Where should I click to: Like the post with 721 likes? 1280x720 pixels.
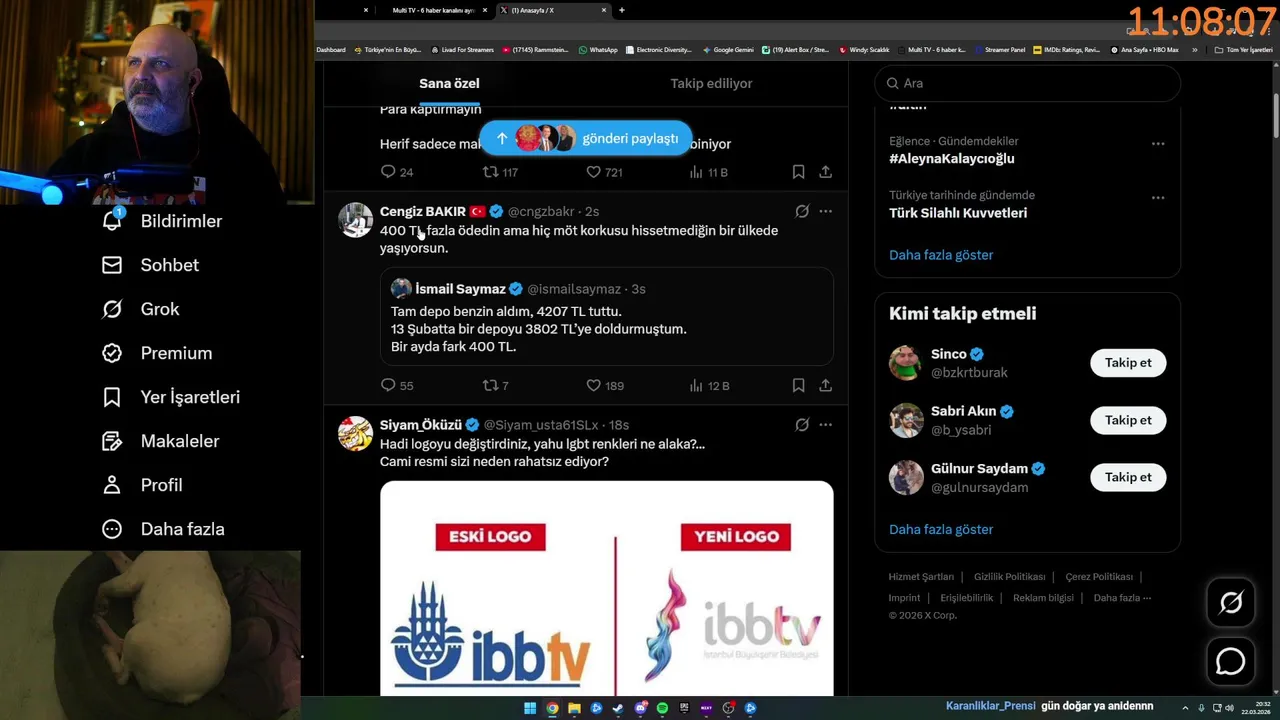point(604,172)
